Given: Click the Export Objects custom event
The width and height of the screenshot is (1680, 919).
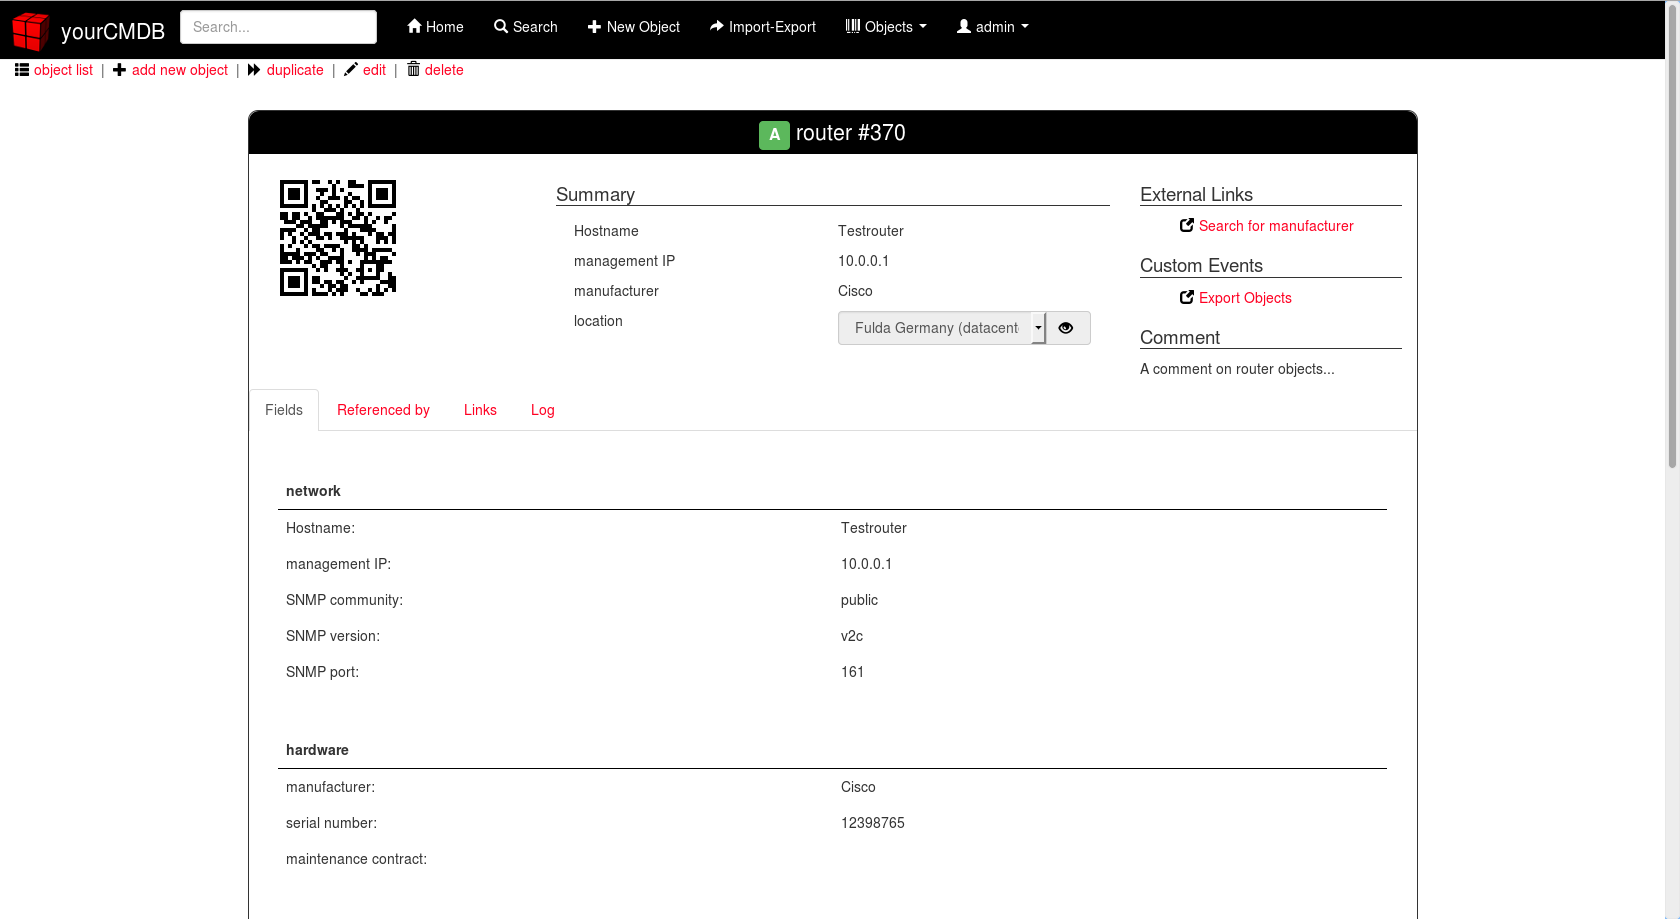Looking at the screenshot, I should [1245, 297].
